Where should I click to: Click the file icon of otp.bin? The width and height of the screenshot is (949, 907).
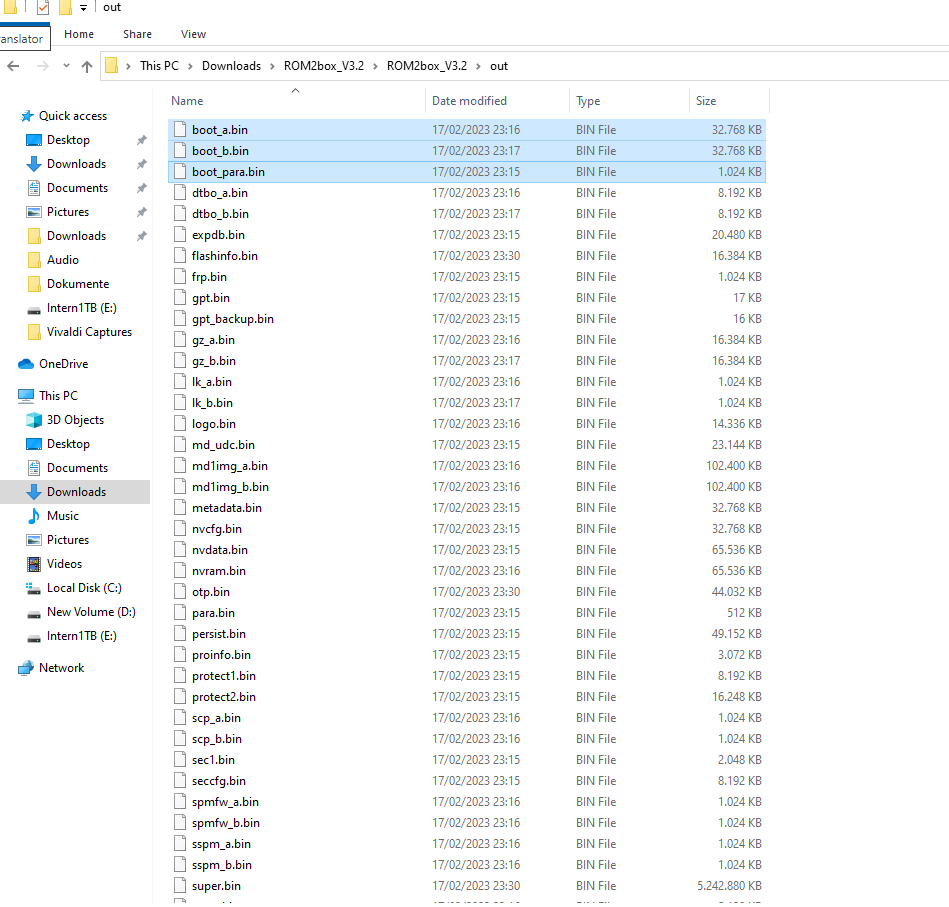[180, 591]
